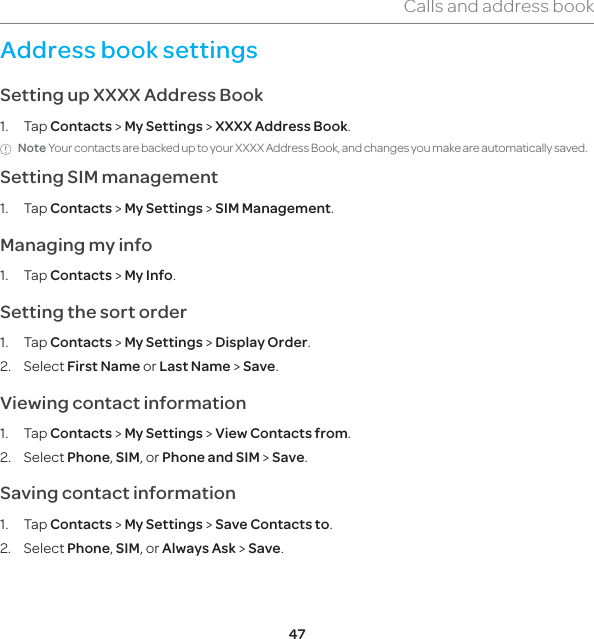This screenshot has width=594, height=639.
Task: Select heading 'Setting SIM management'
Action: click(109, 178)
